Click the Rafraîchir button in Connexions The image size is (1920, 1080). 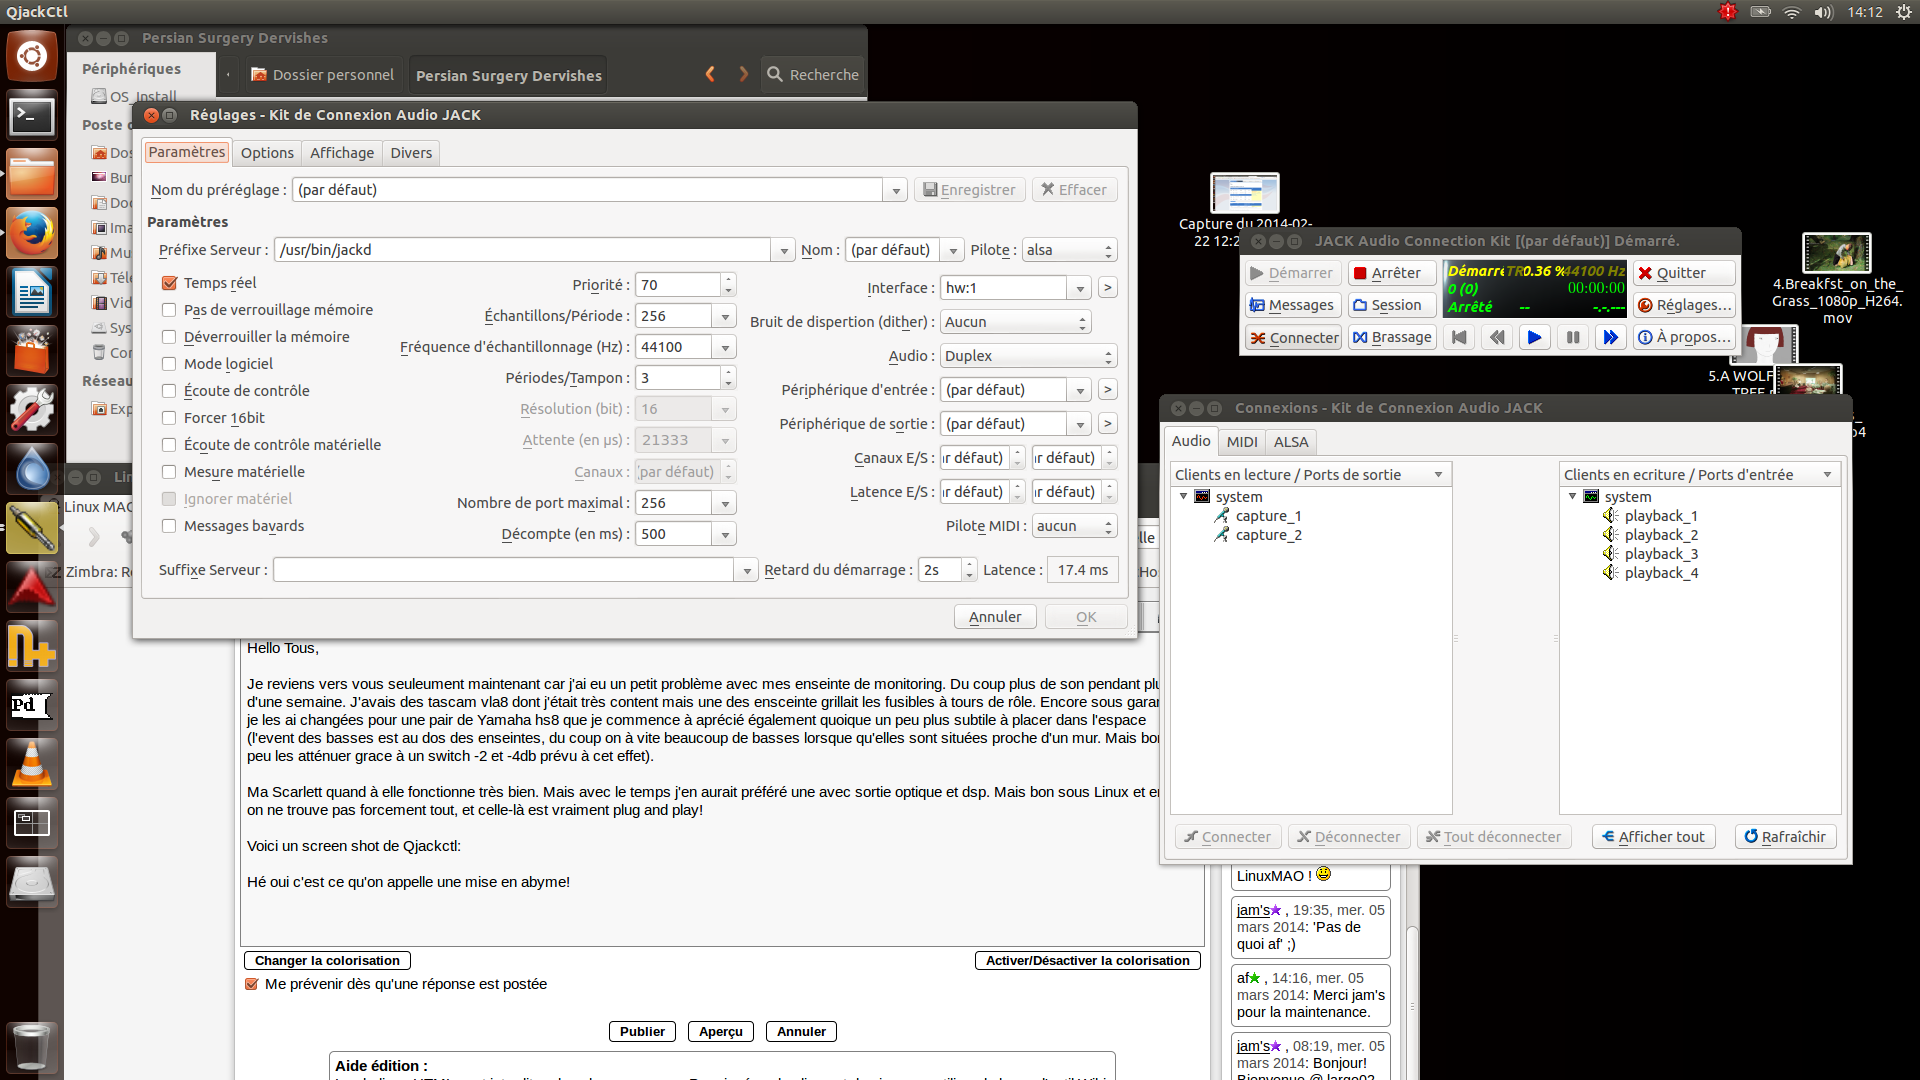click(1785, 837)
